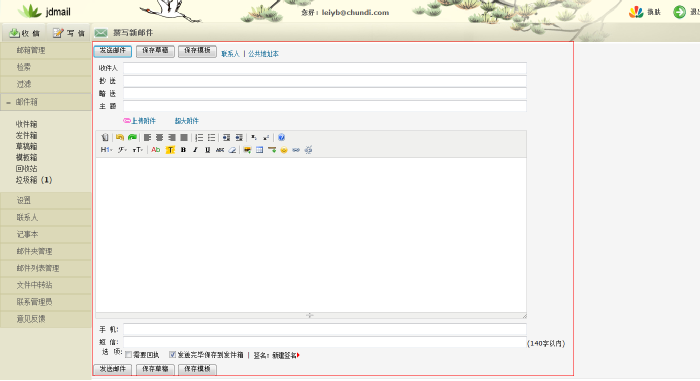Click the first editor toolbar icon before undo
The width and height of the screenshot is (700, 381).
[104, 138]
